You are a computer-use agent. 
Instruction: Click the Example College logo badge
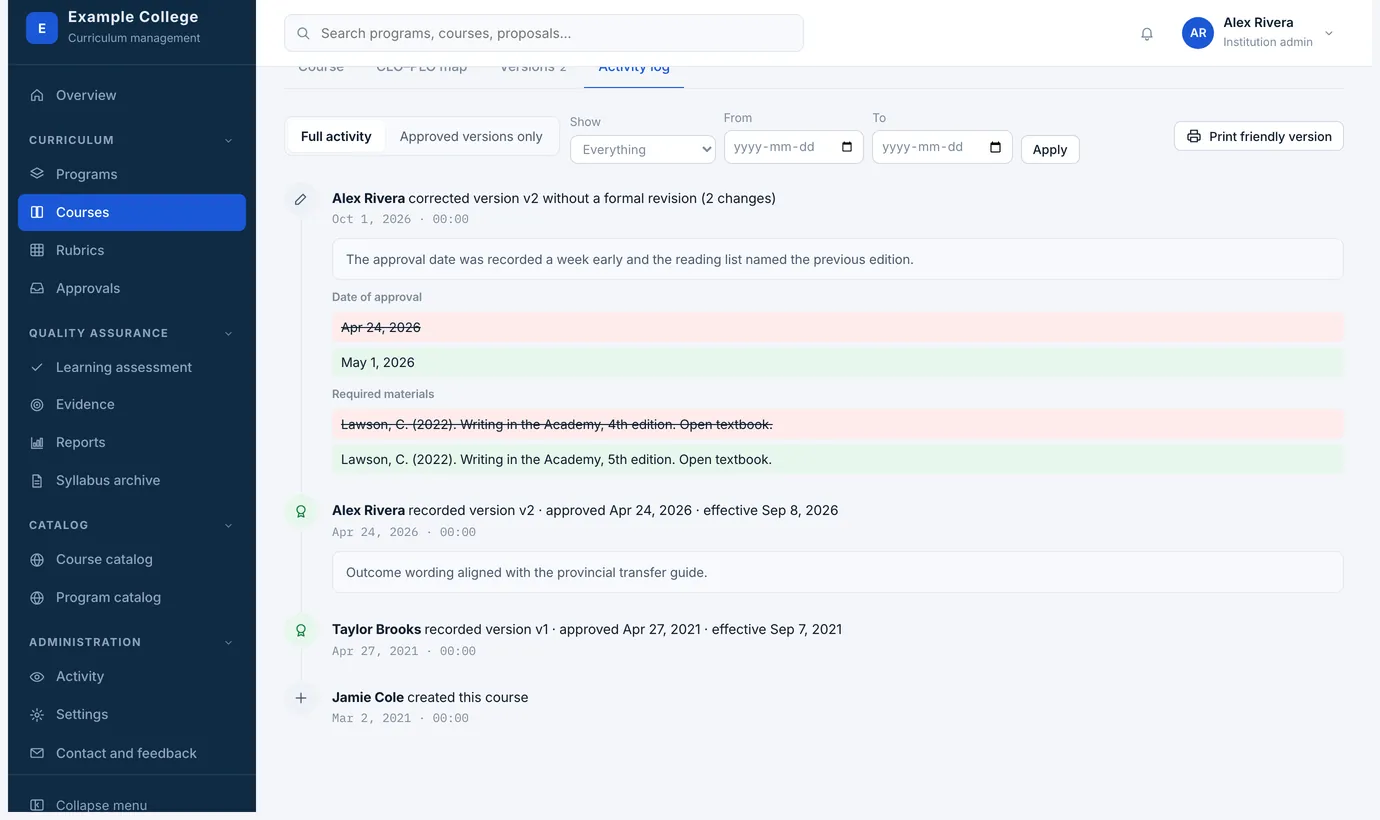(x=41, y=28)
